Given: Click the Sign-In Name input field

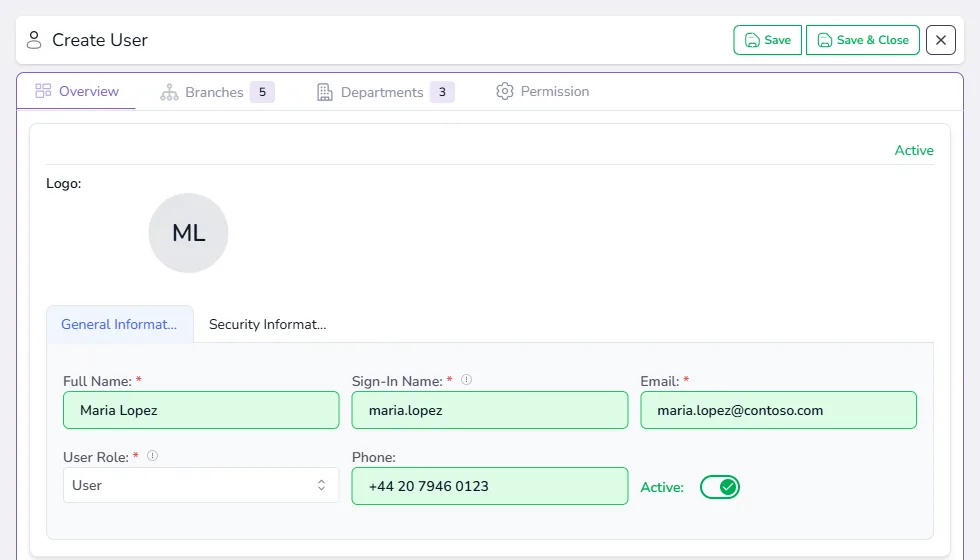Looking at the screenshot, I should click(490, 410).
